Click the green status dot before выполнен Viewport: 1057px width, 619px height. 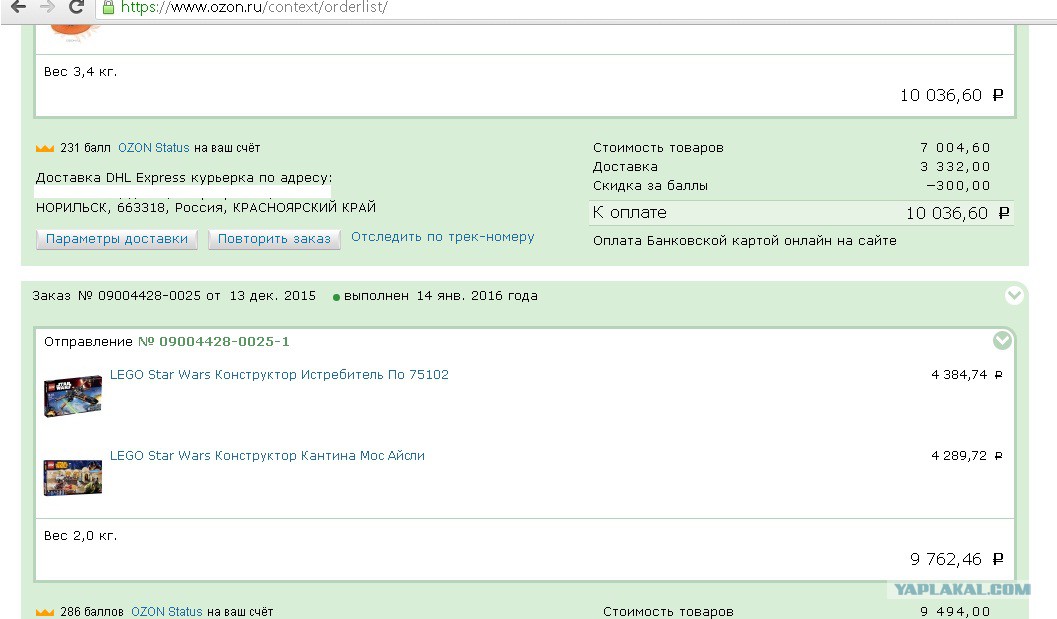click(x=336, y=297)
